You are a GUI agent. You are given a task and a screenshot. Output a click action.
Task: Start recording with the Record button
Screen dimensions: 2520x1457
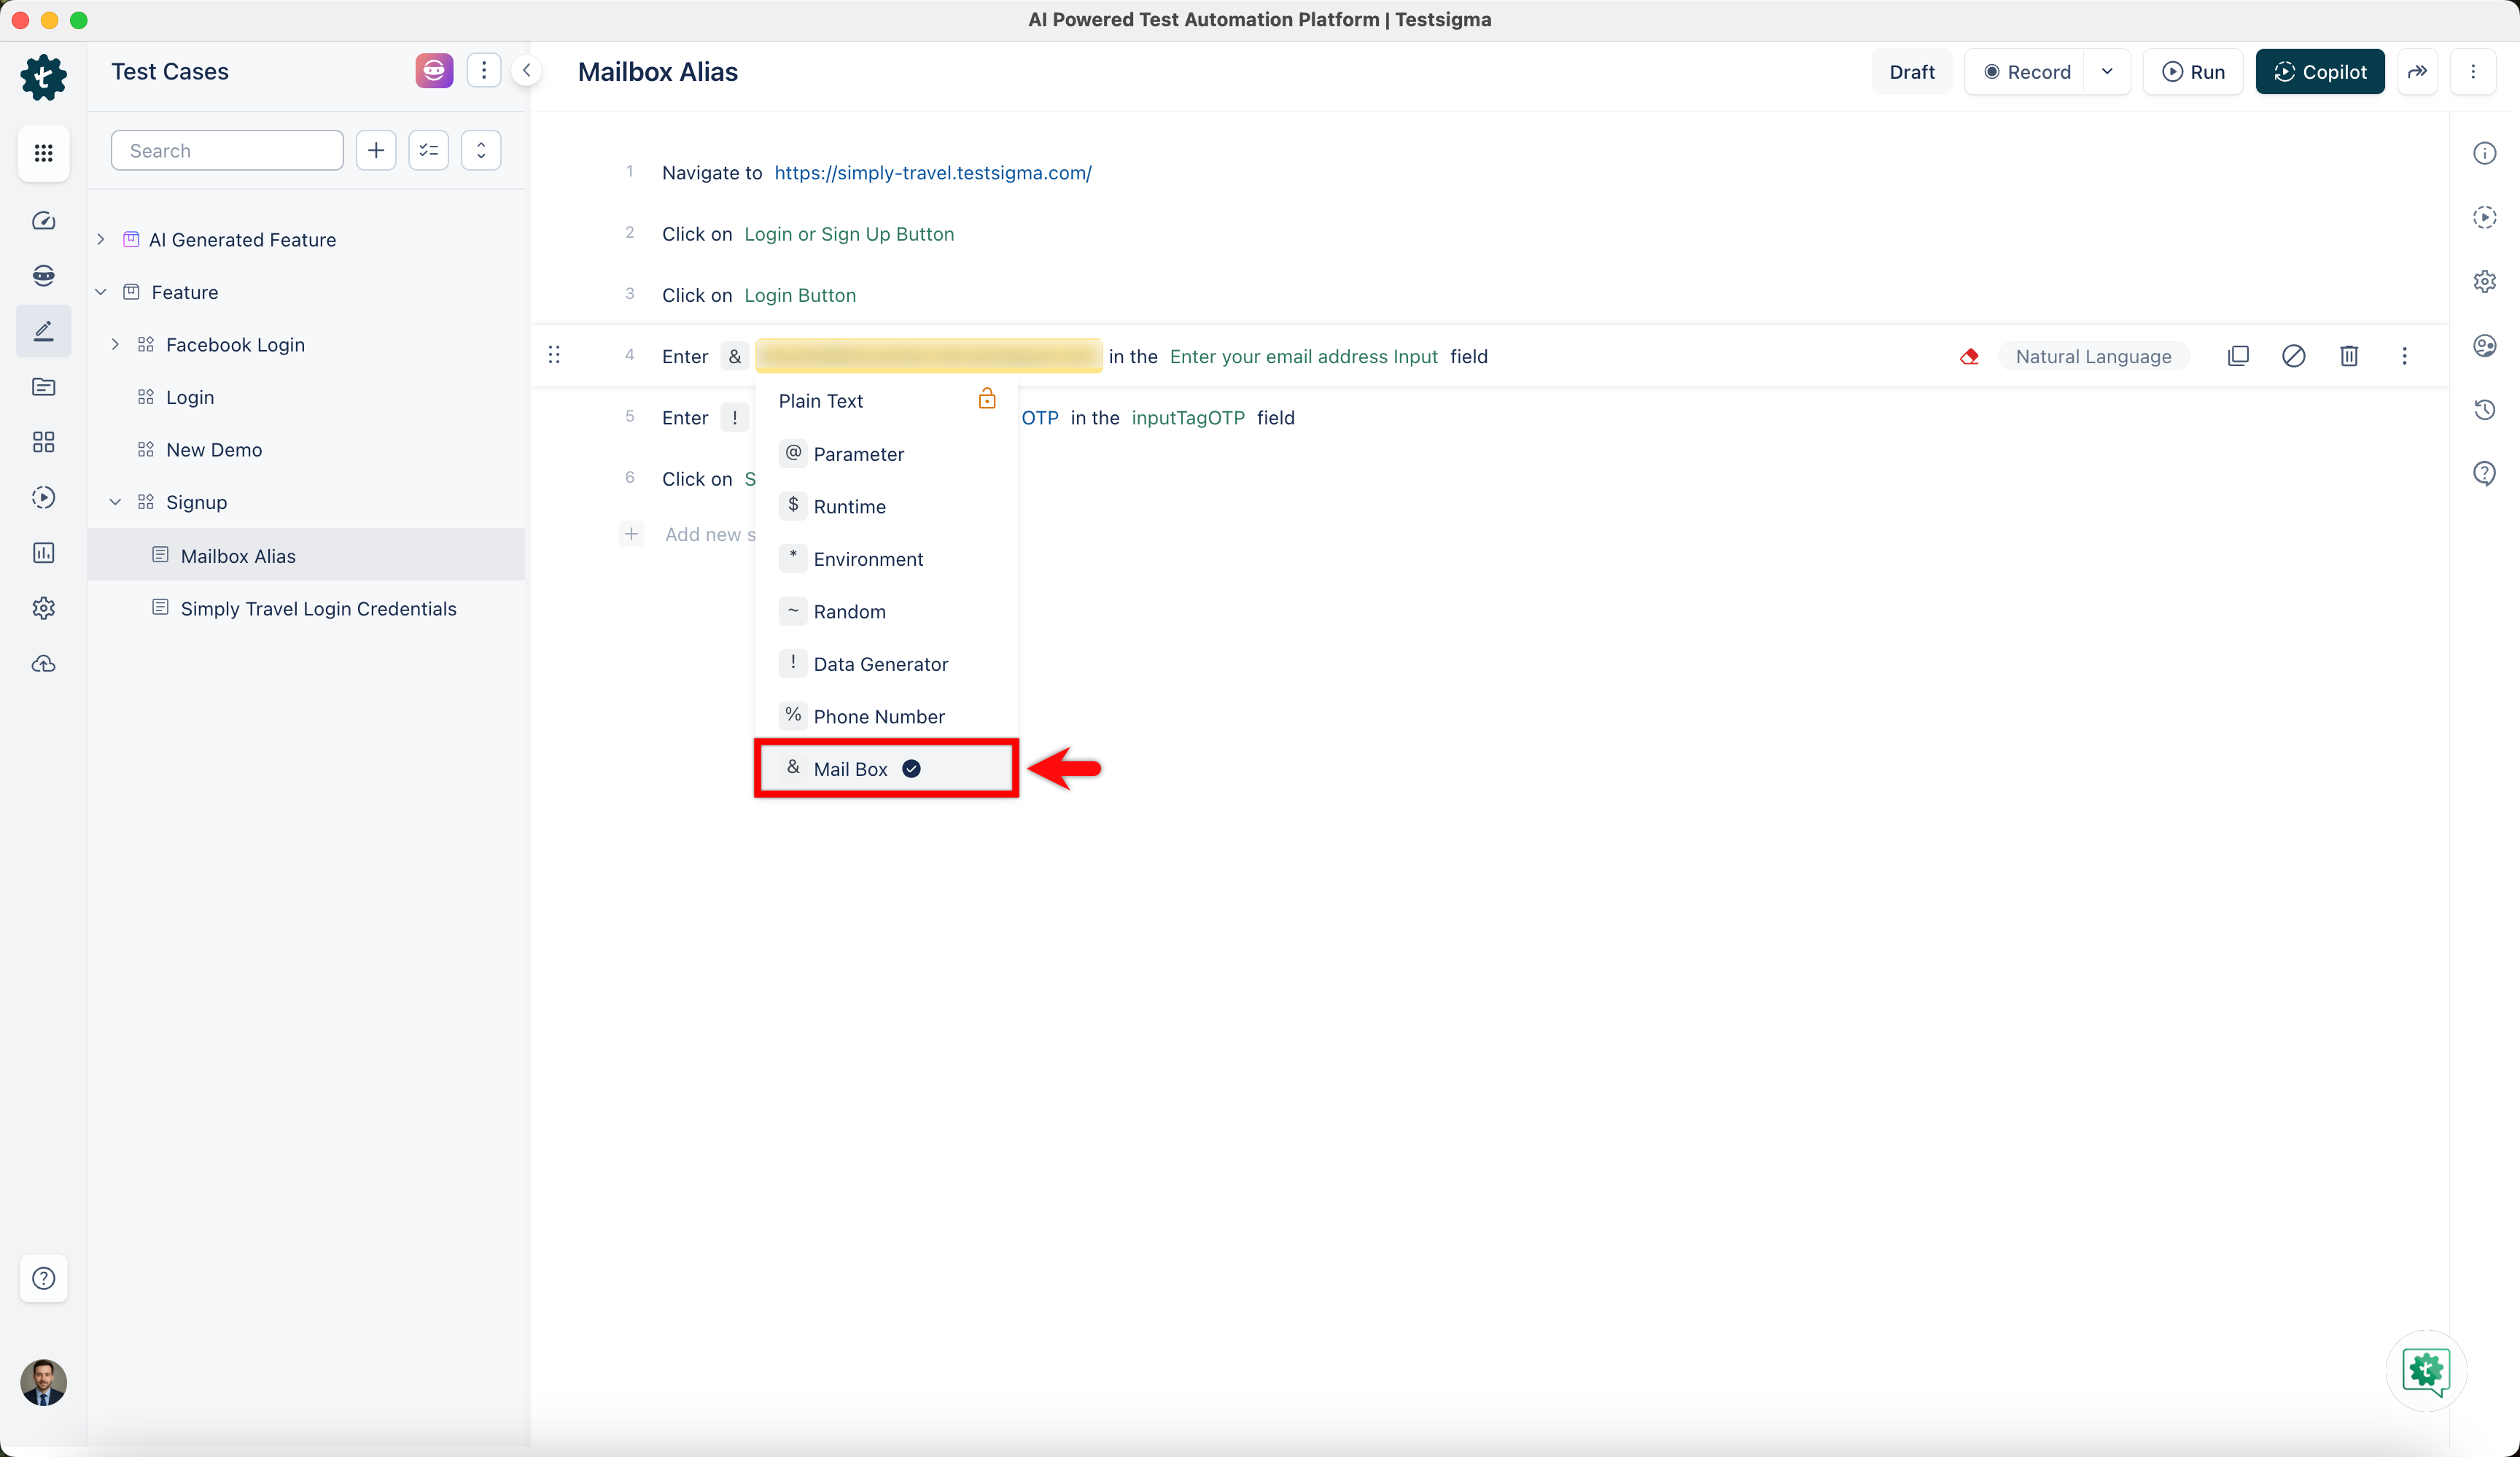click(x=2027, y=72)
